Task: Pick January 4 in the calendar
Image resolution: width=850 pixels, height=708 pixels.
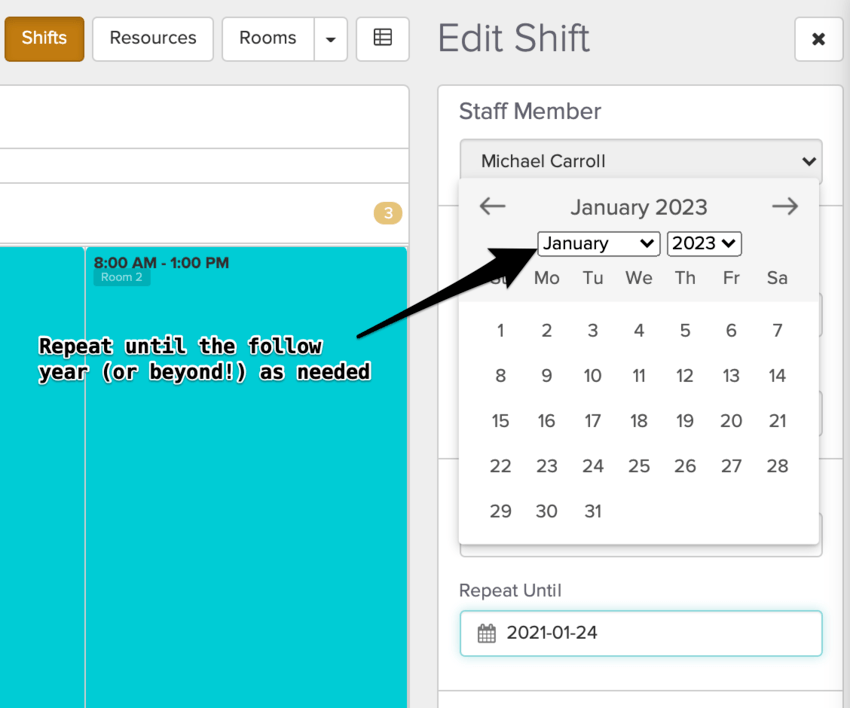Action: [x=639, y=330]
